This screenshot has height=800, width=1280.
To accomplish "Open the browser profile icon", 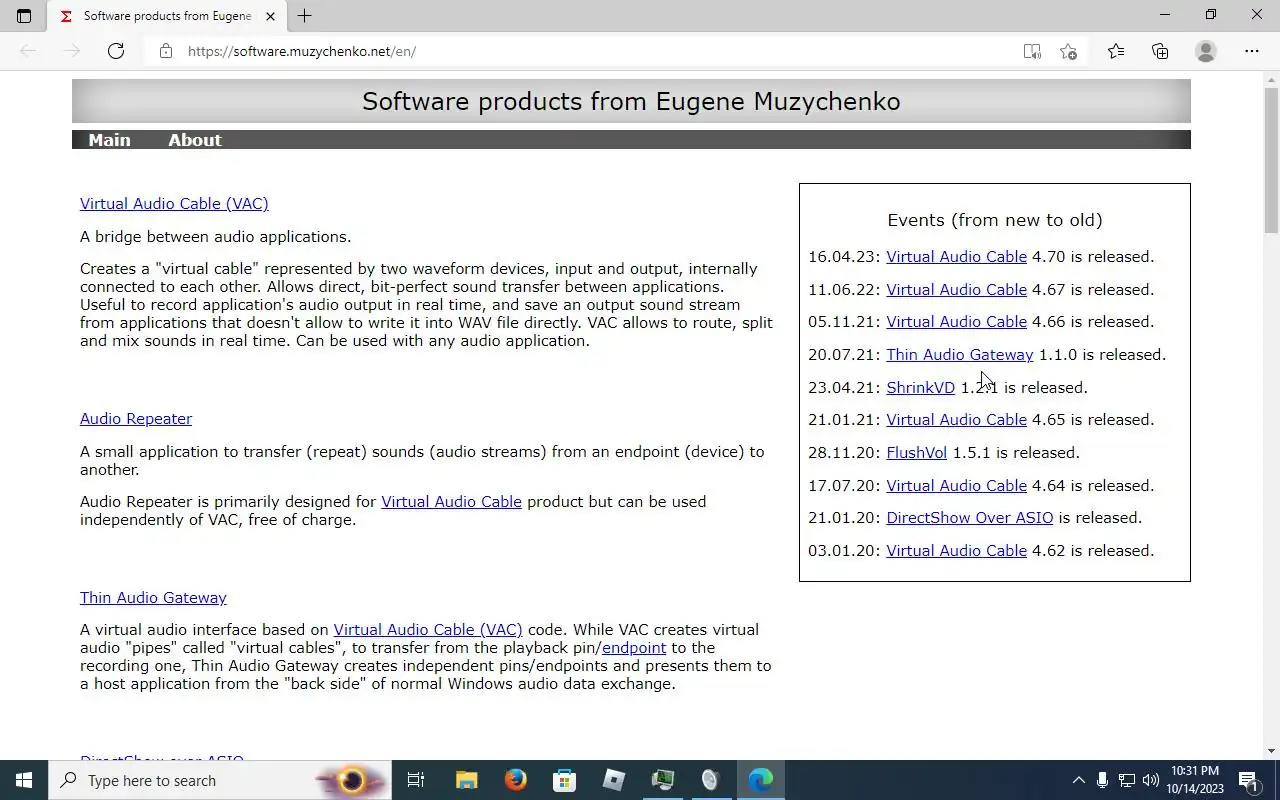I will (x=1206, y=51).
